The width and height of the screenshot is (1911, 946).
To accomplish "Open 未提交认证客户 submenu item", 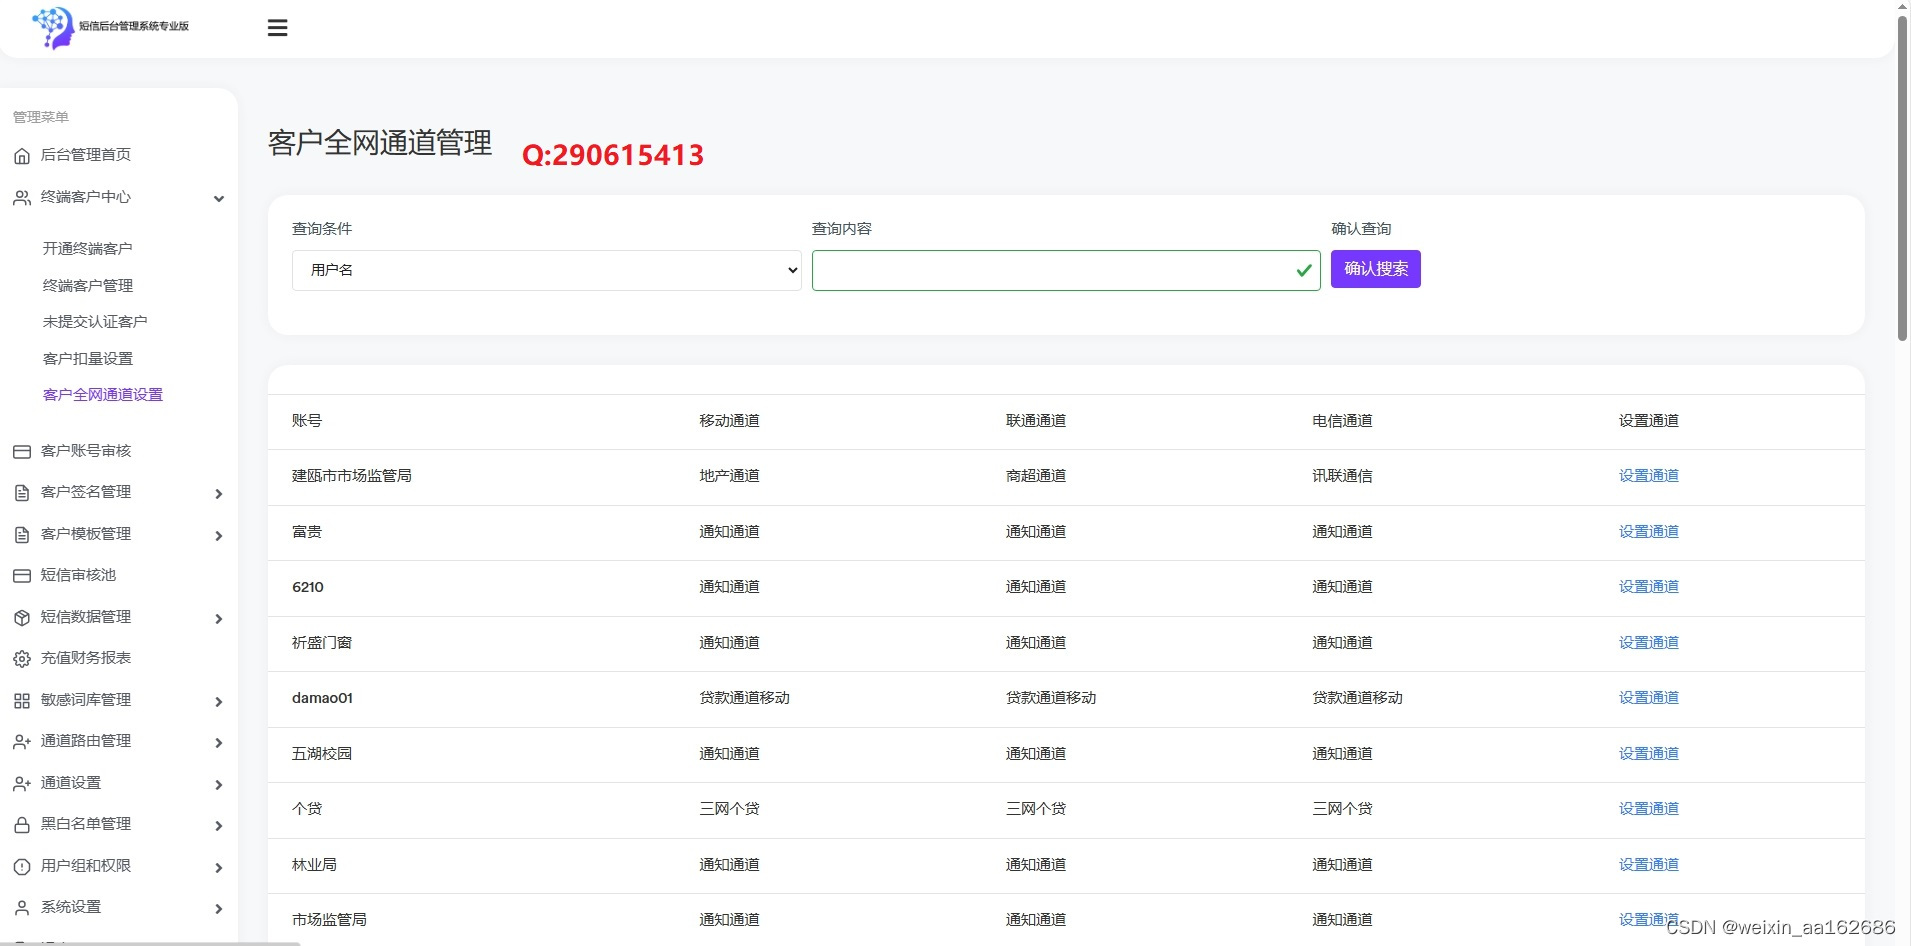I will pyautogui.click(x=95, y=322).
